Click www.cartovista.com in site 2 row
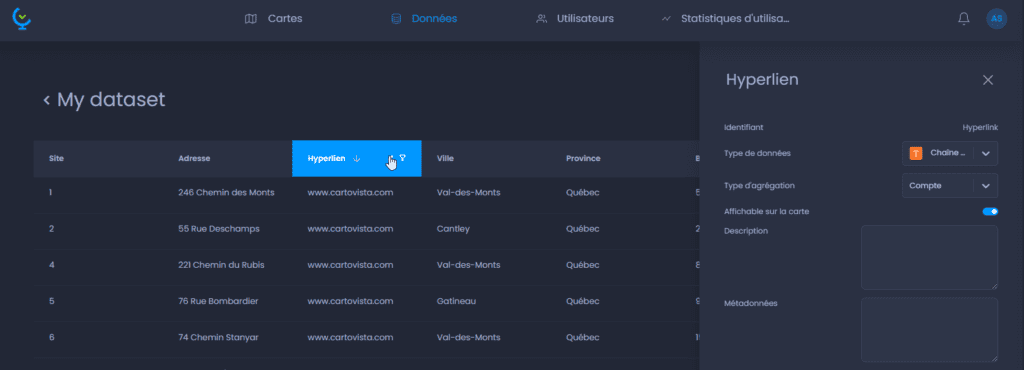 tap(350, 229)
